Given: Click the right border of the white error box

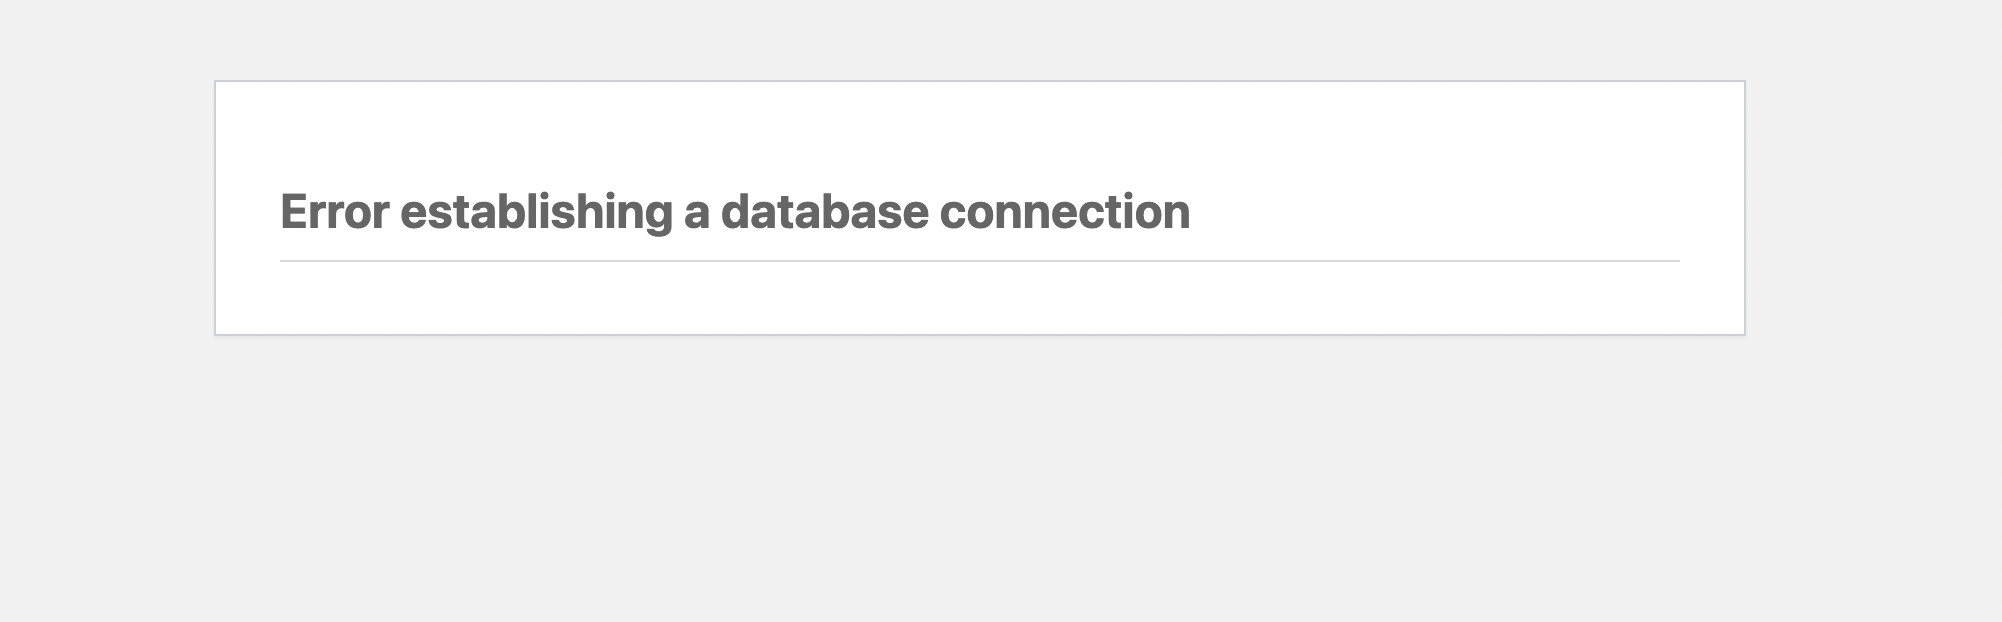Looking at the screenshot, I should tap(1745, 208).
